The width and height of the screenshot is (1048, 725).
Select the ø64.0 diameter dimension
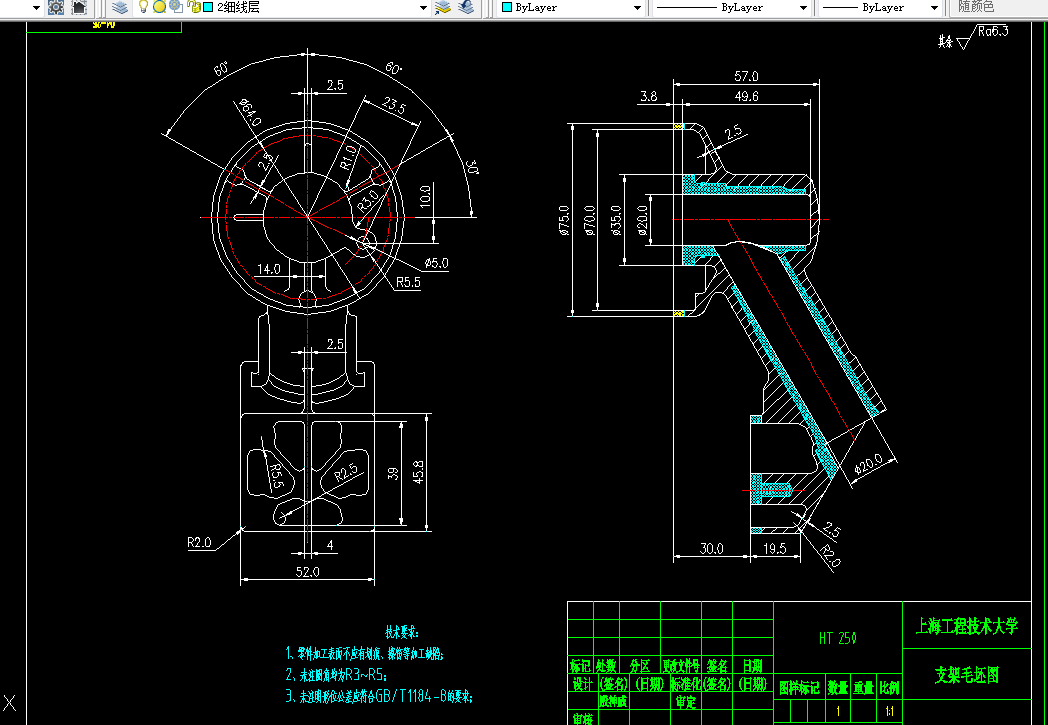[x=249, y=113]
